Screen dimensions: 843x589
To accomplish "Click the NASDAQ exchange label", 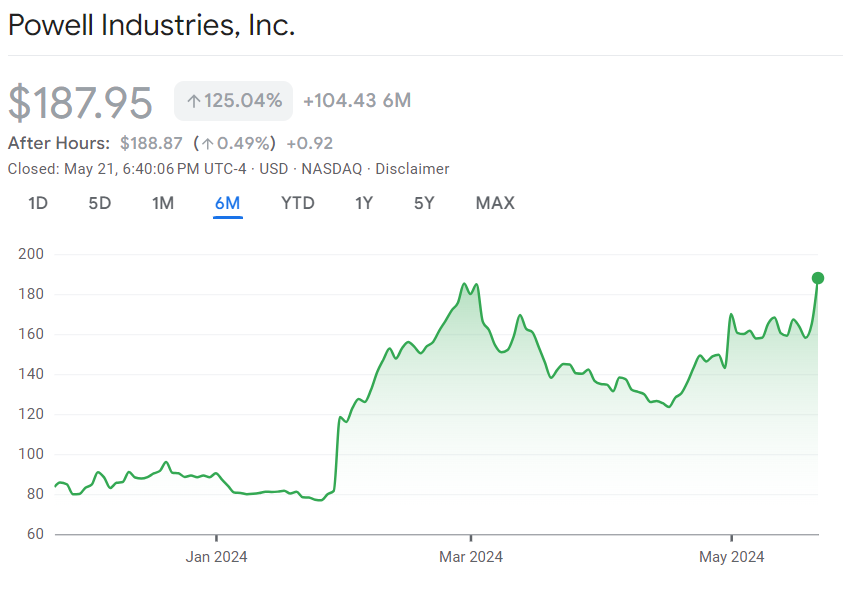I will [332, 169].
